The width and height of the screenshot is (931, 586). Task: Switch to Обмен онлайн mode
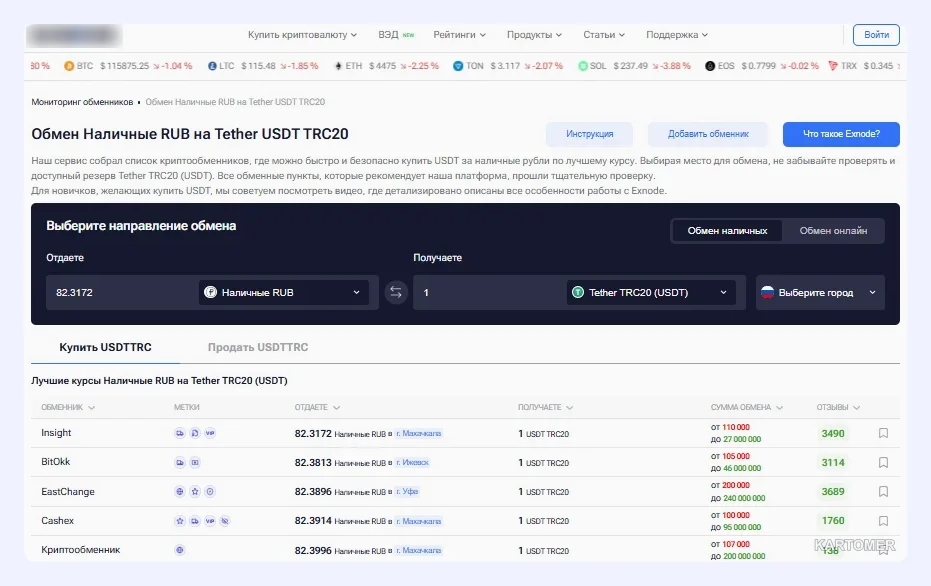tap(833, 231)
